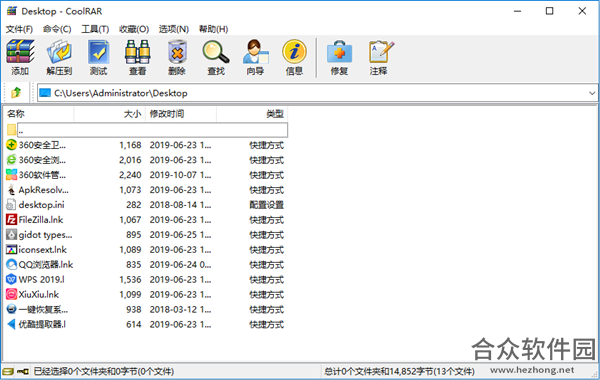The image size is (600, 380).
Task: Click size value 614
Action: click(134, 324)
